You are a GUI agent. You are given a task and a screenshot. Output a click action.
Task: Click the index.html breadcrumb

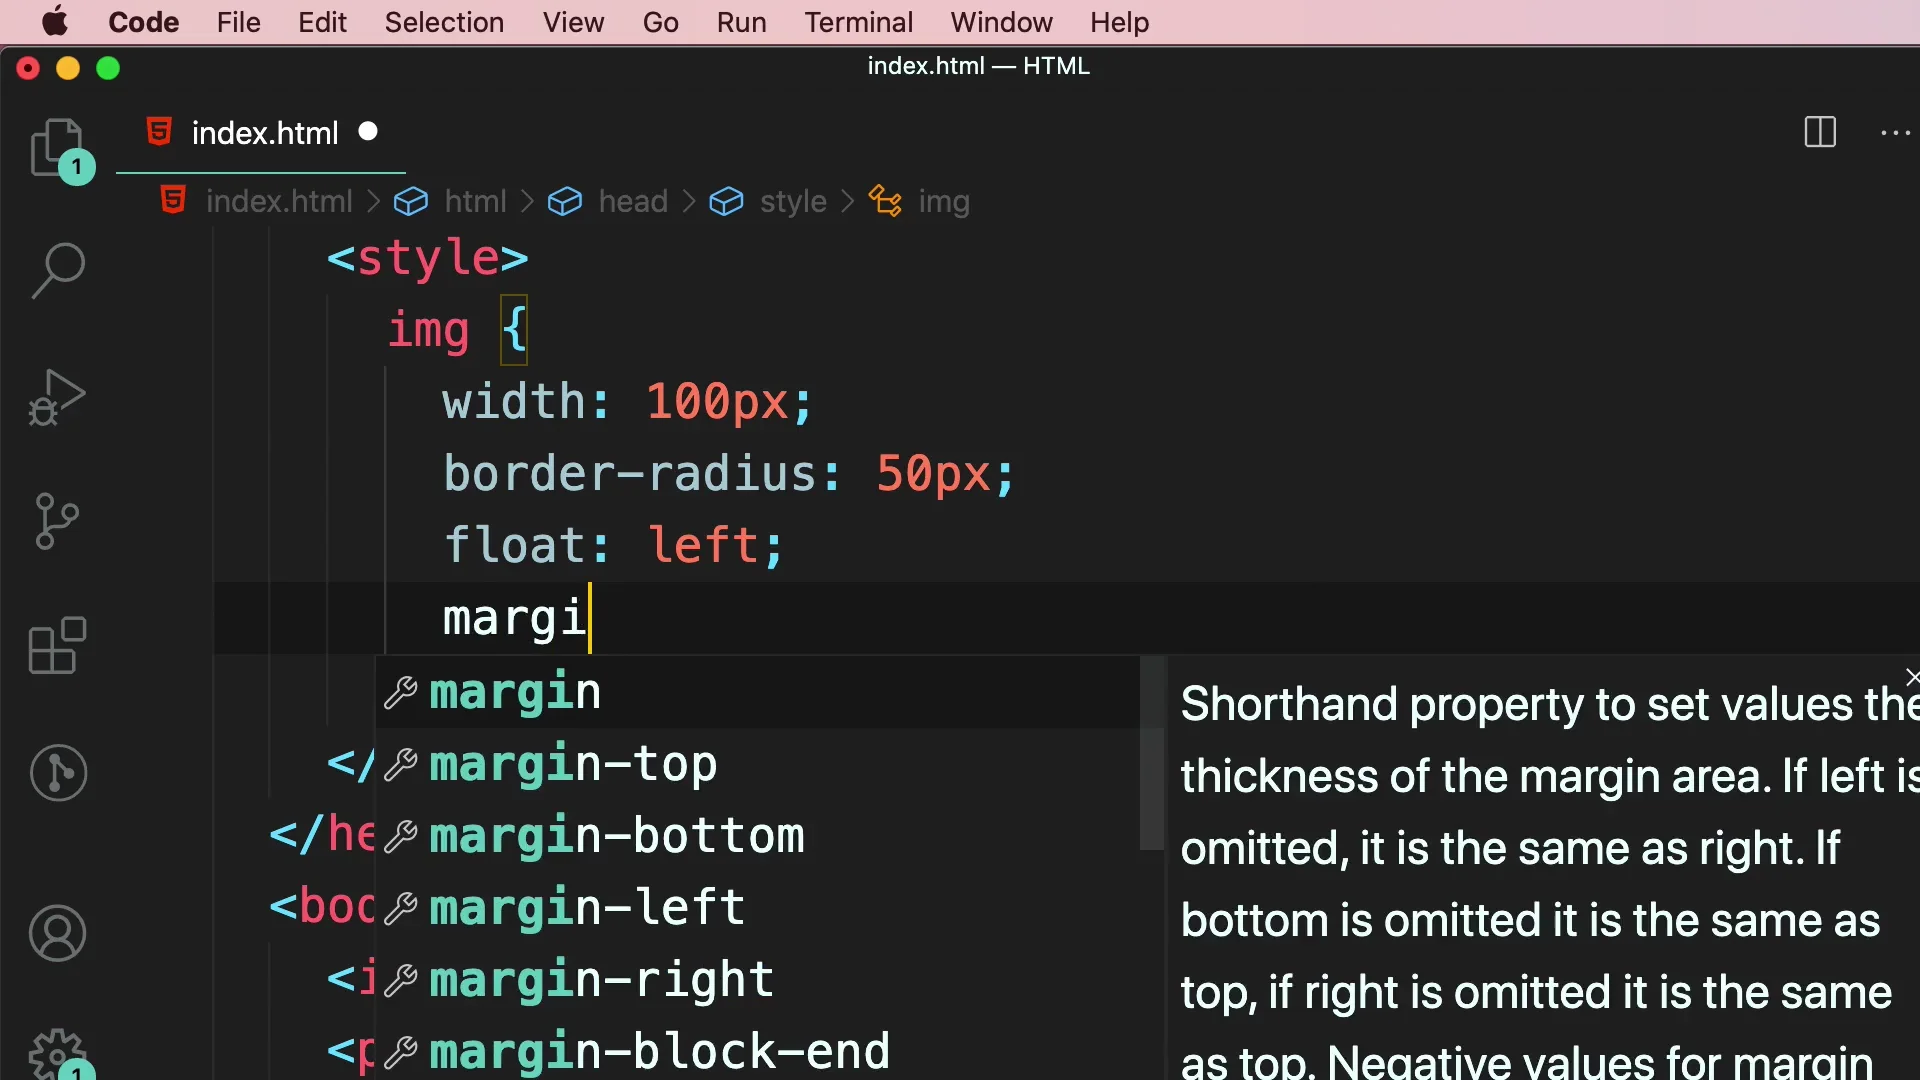(257, 201)
